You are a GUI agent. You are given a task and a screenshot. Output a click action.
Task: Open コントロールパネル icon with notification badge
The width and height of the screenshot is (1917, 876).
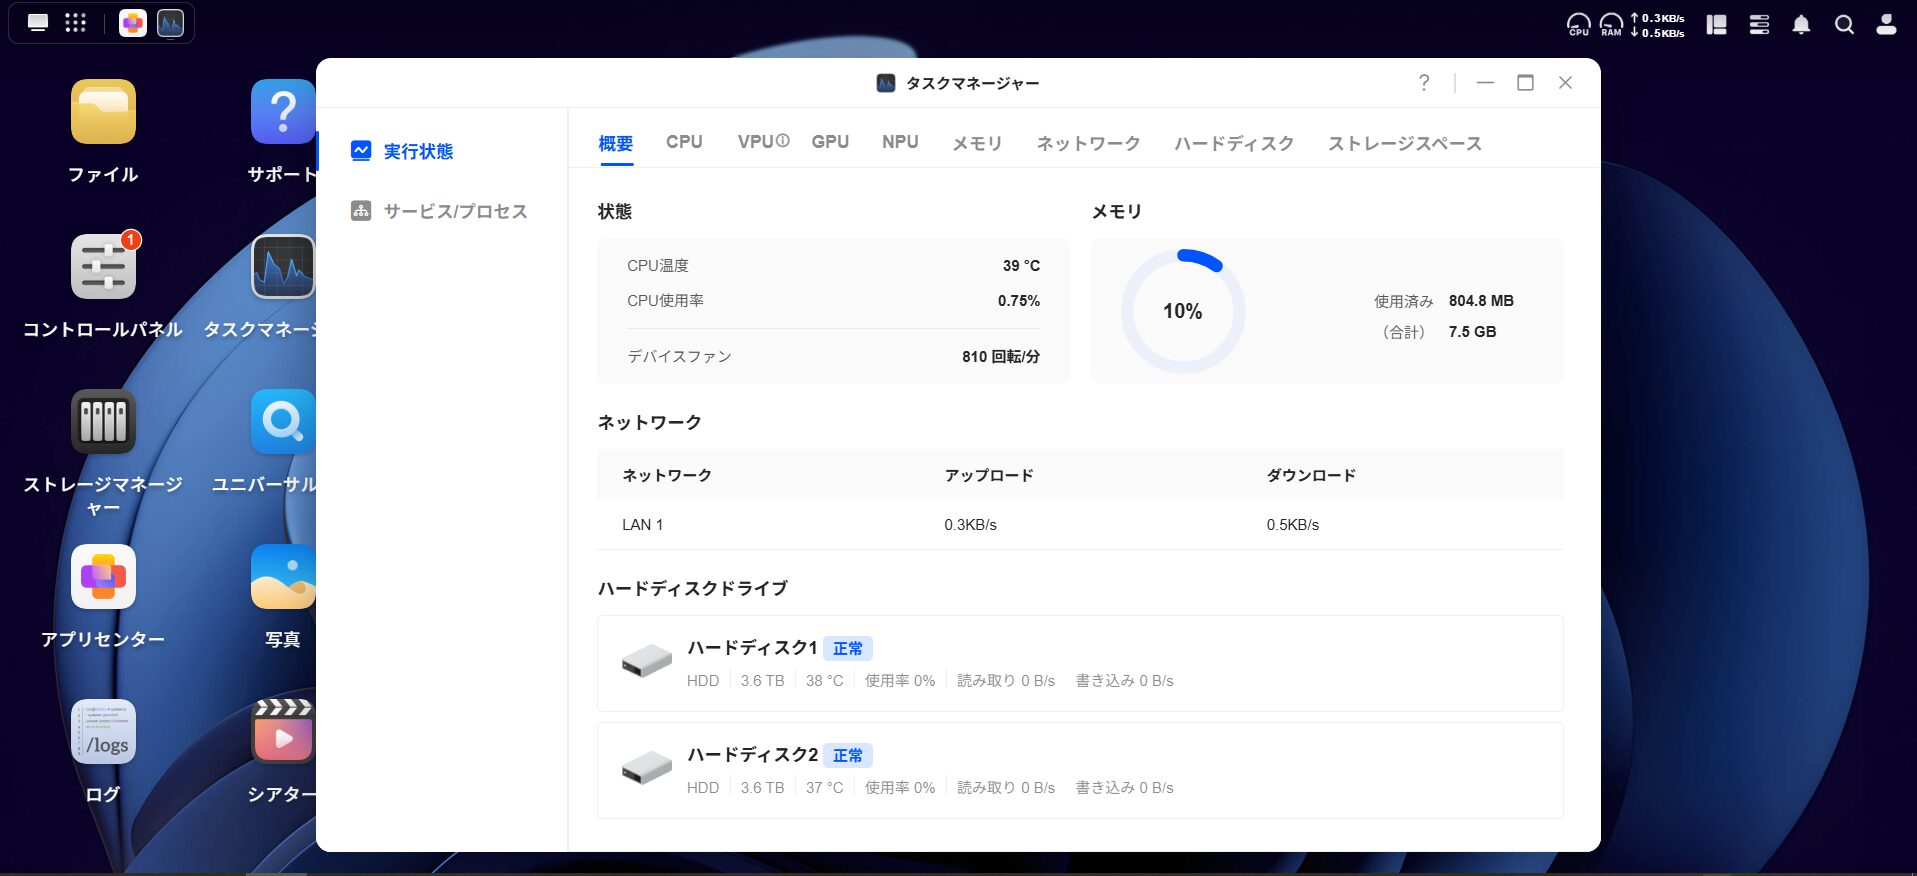point(103,267)
